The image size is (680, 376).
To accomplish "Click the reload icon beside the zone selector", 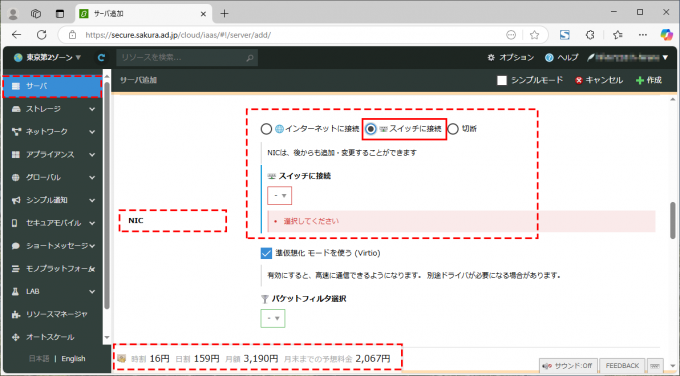I will coord(101,58).
